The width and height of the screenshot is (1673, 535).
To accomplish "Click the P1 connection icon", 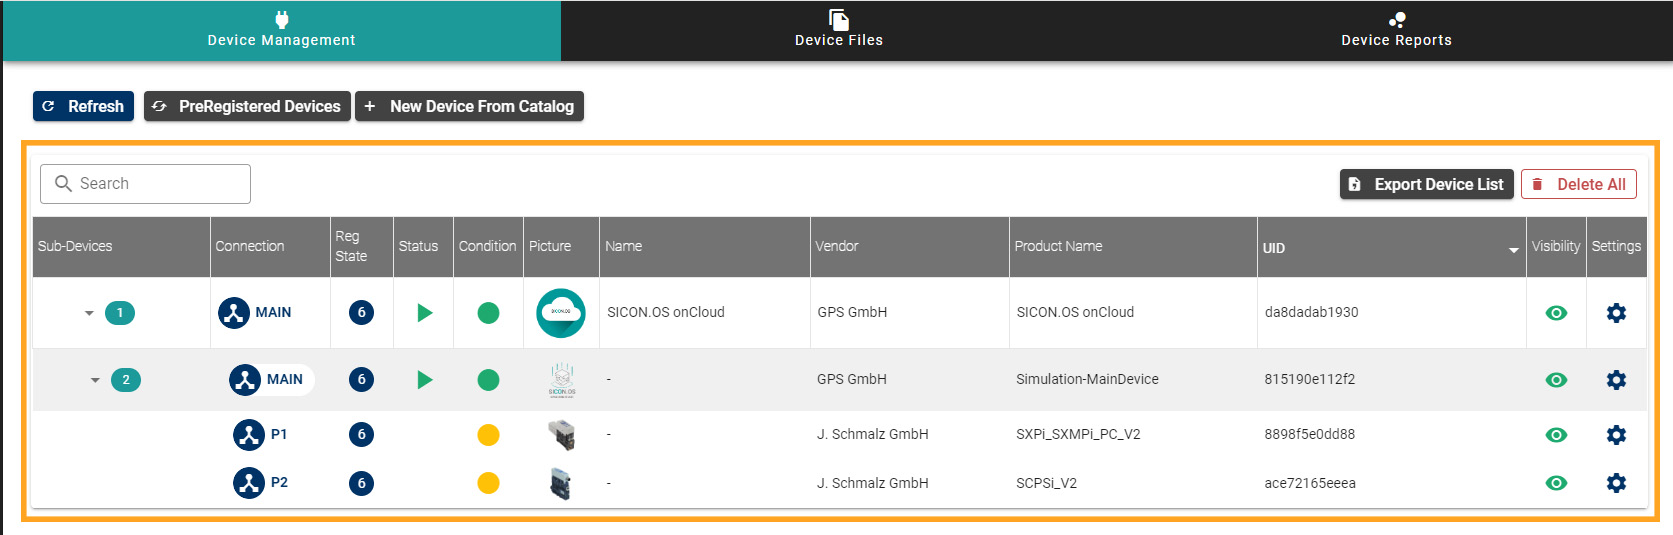I will click(249, 435).
